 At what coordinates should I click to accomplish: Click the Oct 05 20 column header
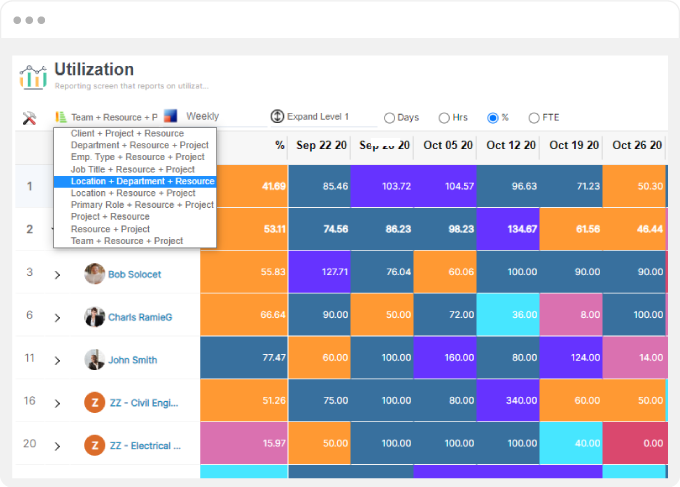[448, 145]
